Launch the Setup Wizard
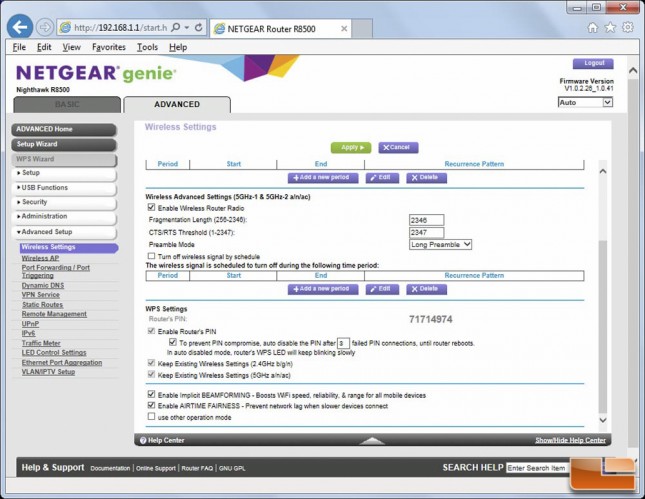645x499 pixels. [64, 144]
